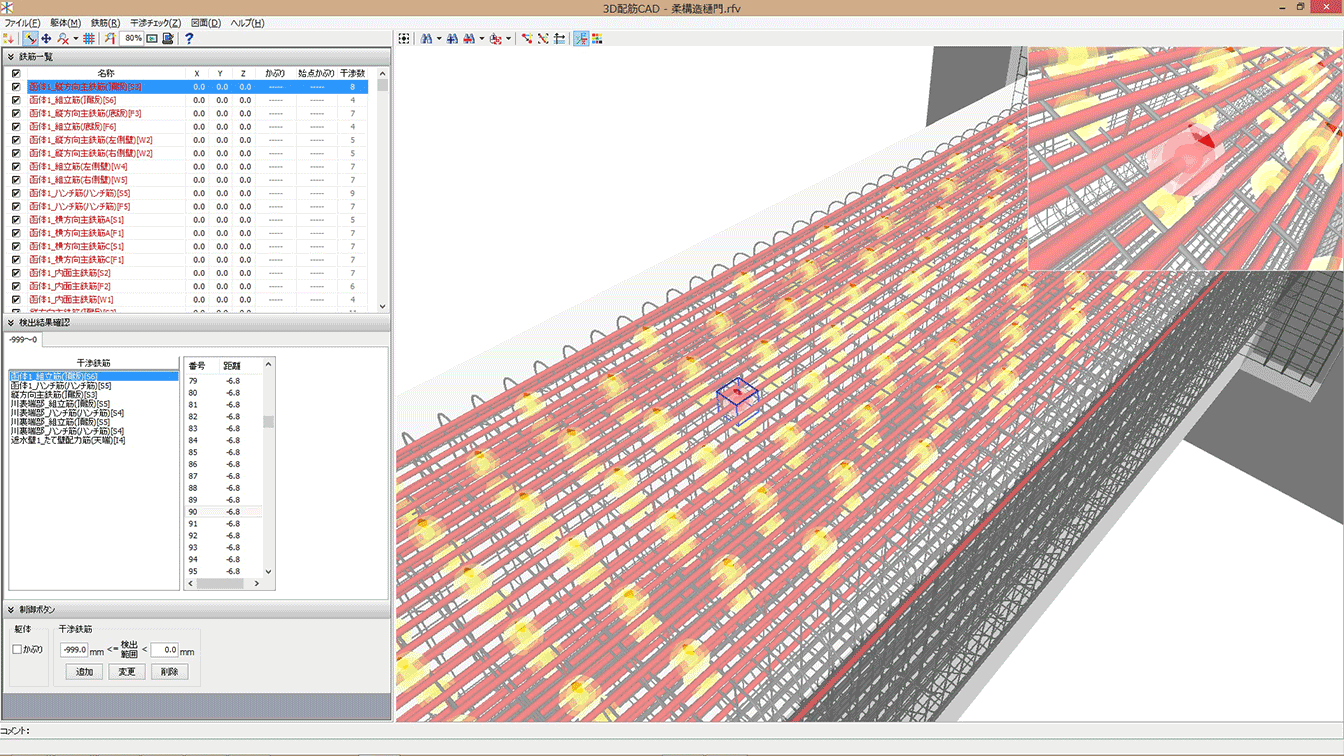This screenshot has width=1344, height=756.
Task: Click horizontal scrollbar thumb of number/distance list
Action: 220,583
